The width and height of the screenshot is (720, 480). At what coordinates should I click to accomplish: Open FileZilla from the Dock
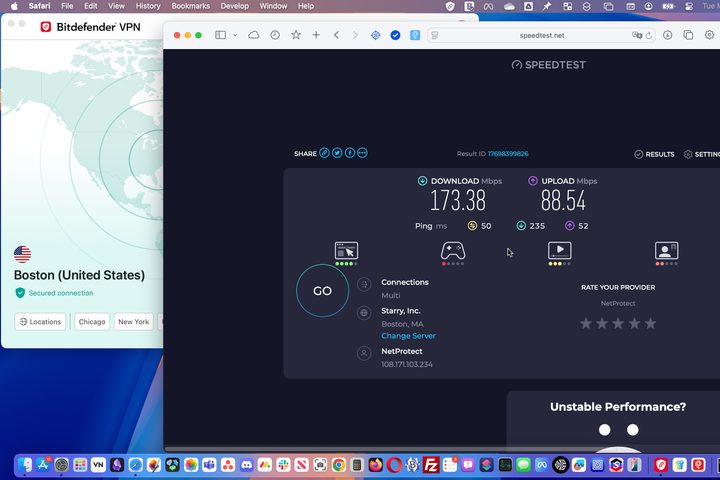pyautogui.click(x=431, y=465)
